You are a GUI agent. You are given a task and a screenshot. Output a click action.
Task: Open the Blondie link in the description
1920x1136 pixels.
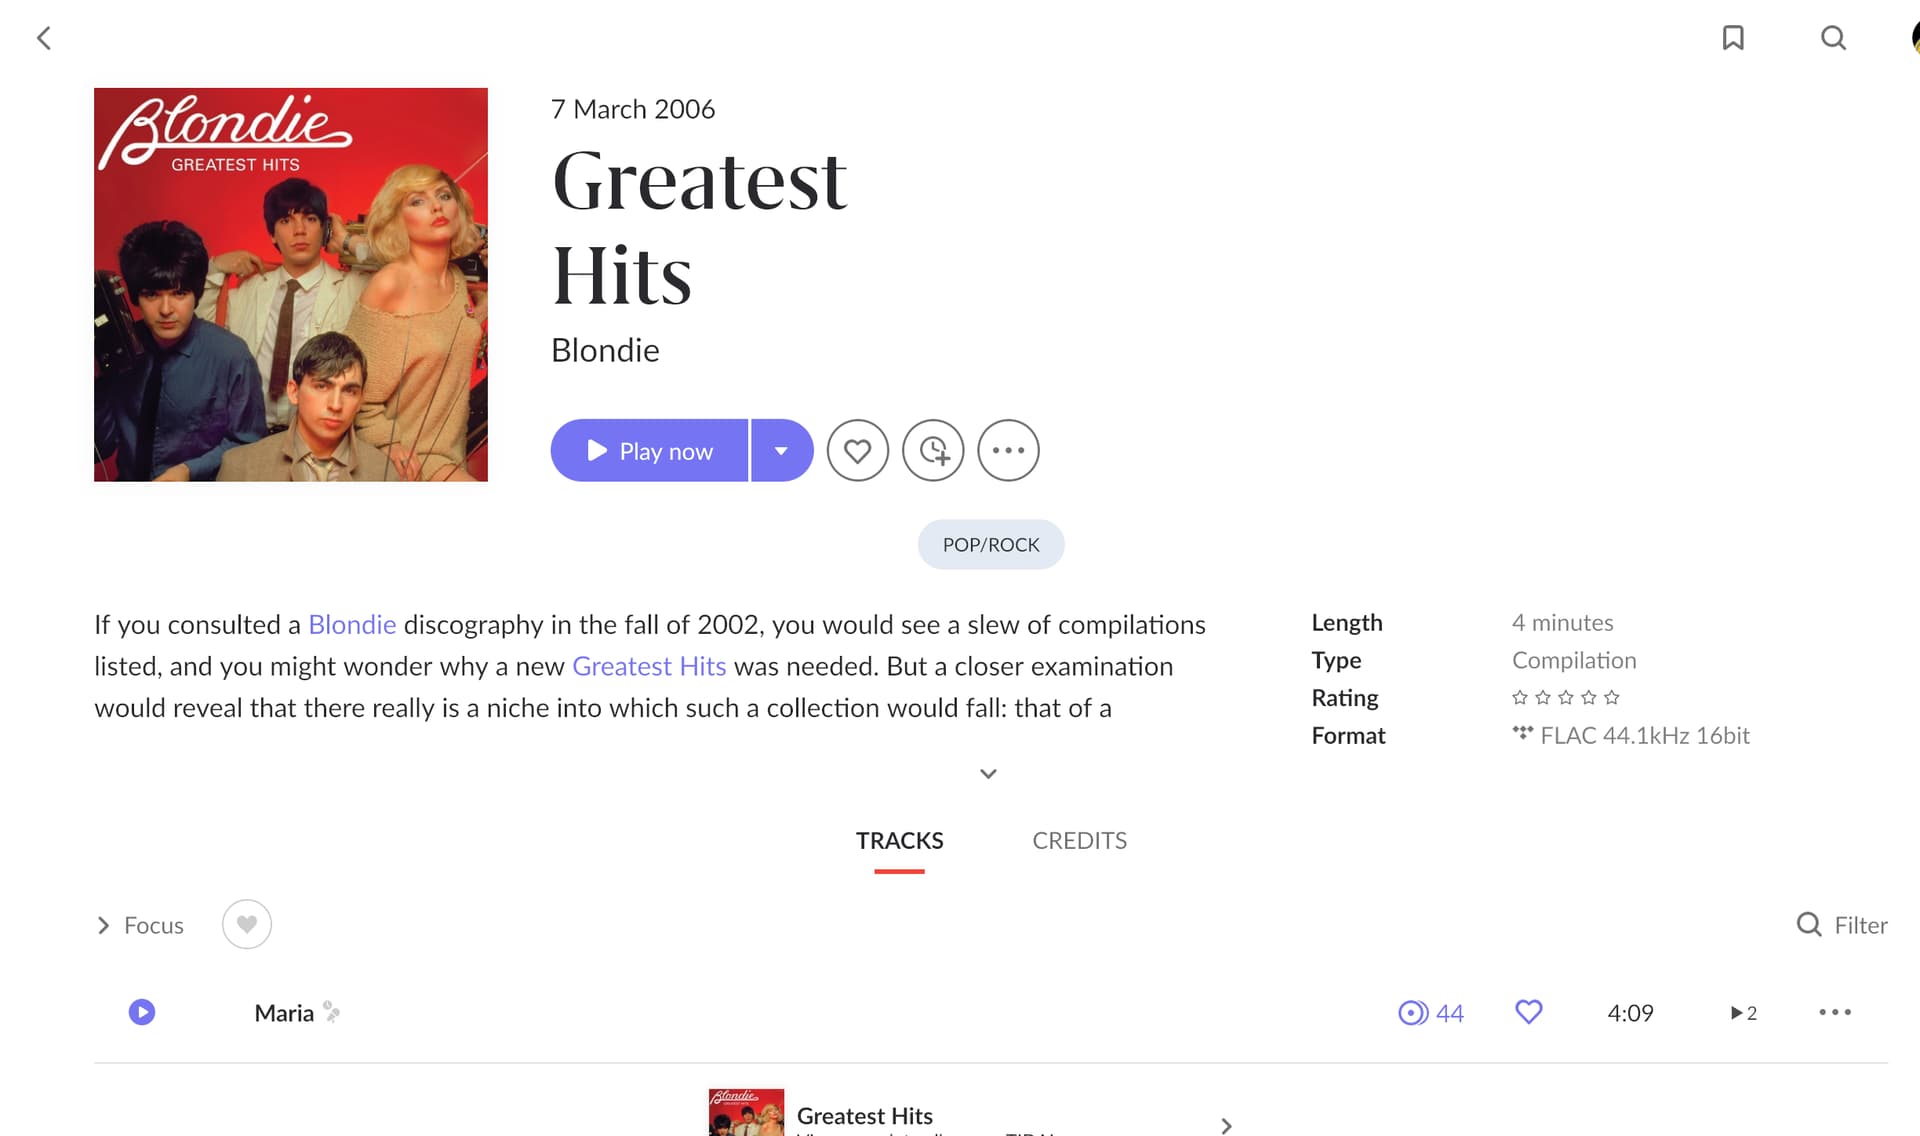pyautogui.click(x=352, y=624)
